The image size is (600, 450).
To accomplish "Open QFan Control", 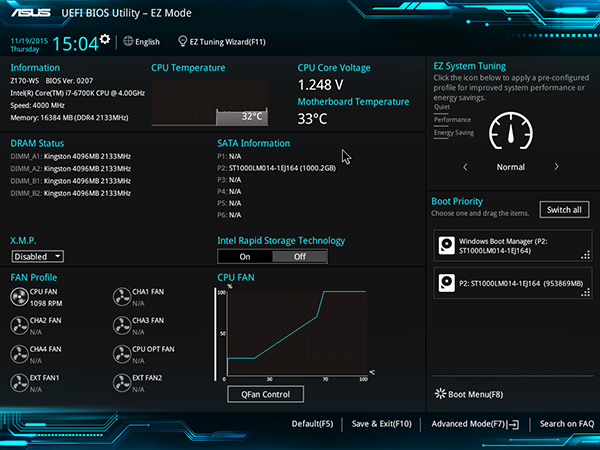I will coord(266,394).
